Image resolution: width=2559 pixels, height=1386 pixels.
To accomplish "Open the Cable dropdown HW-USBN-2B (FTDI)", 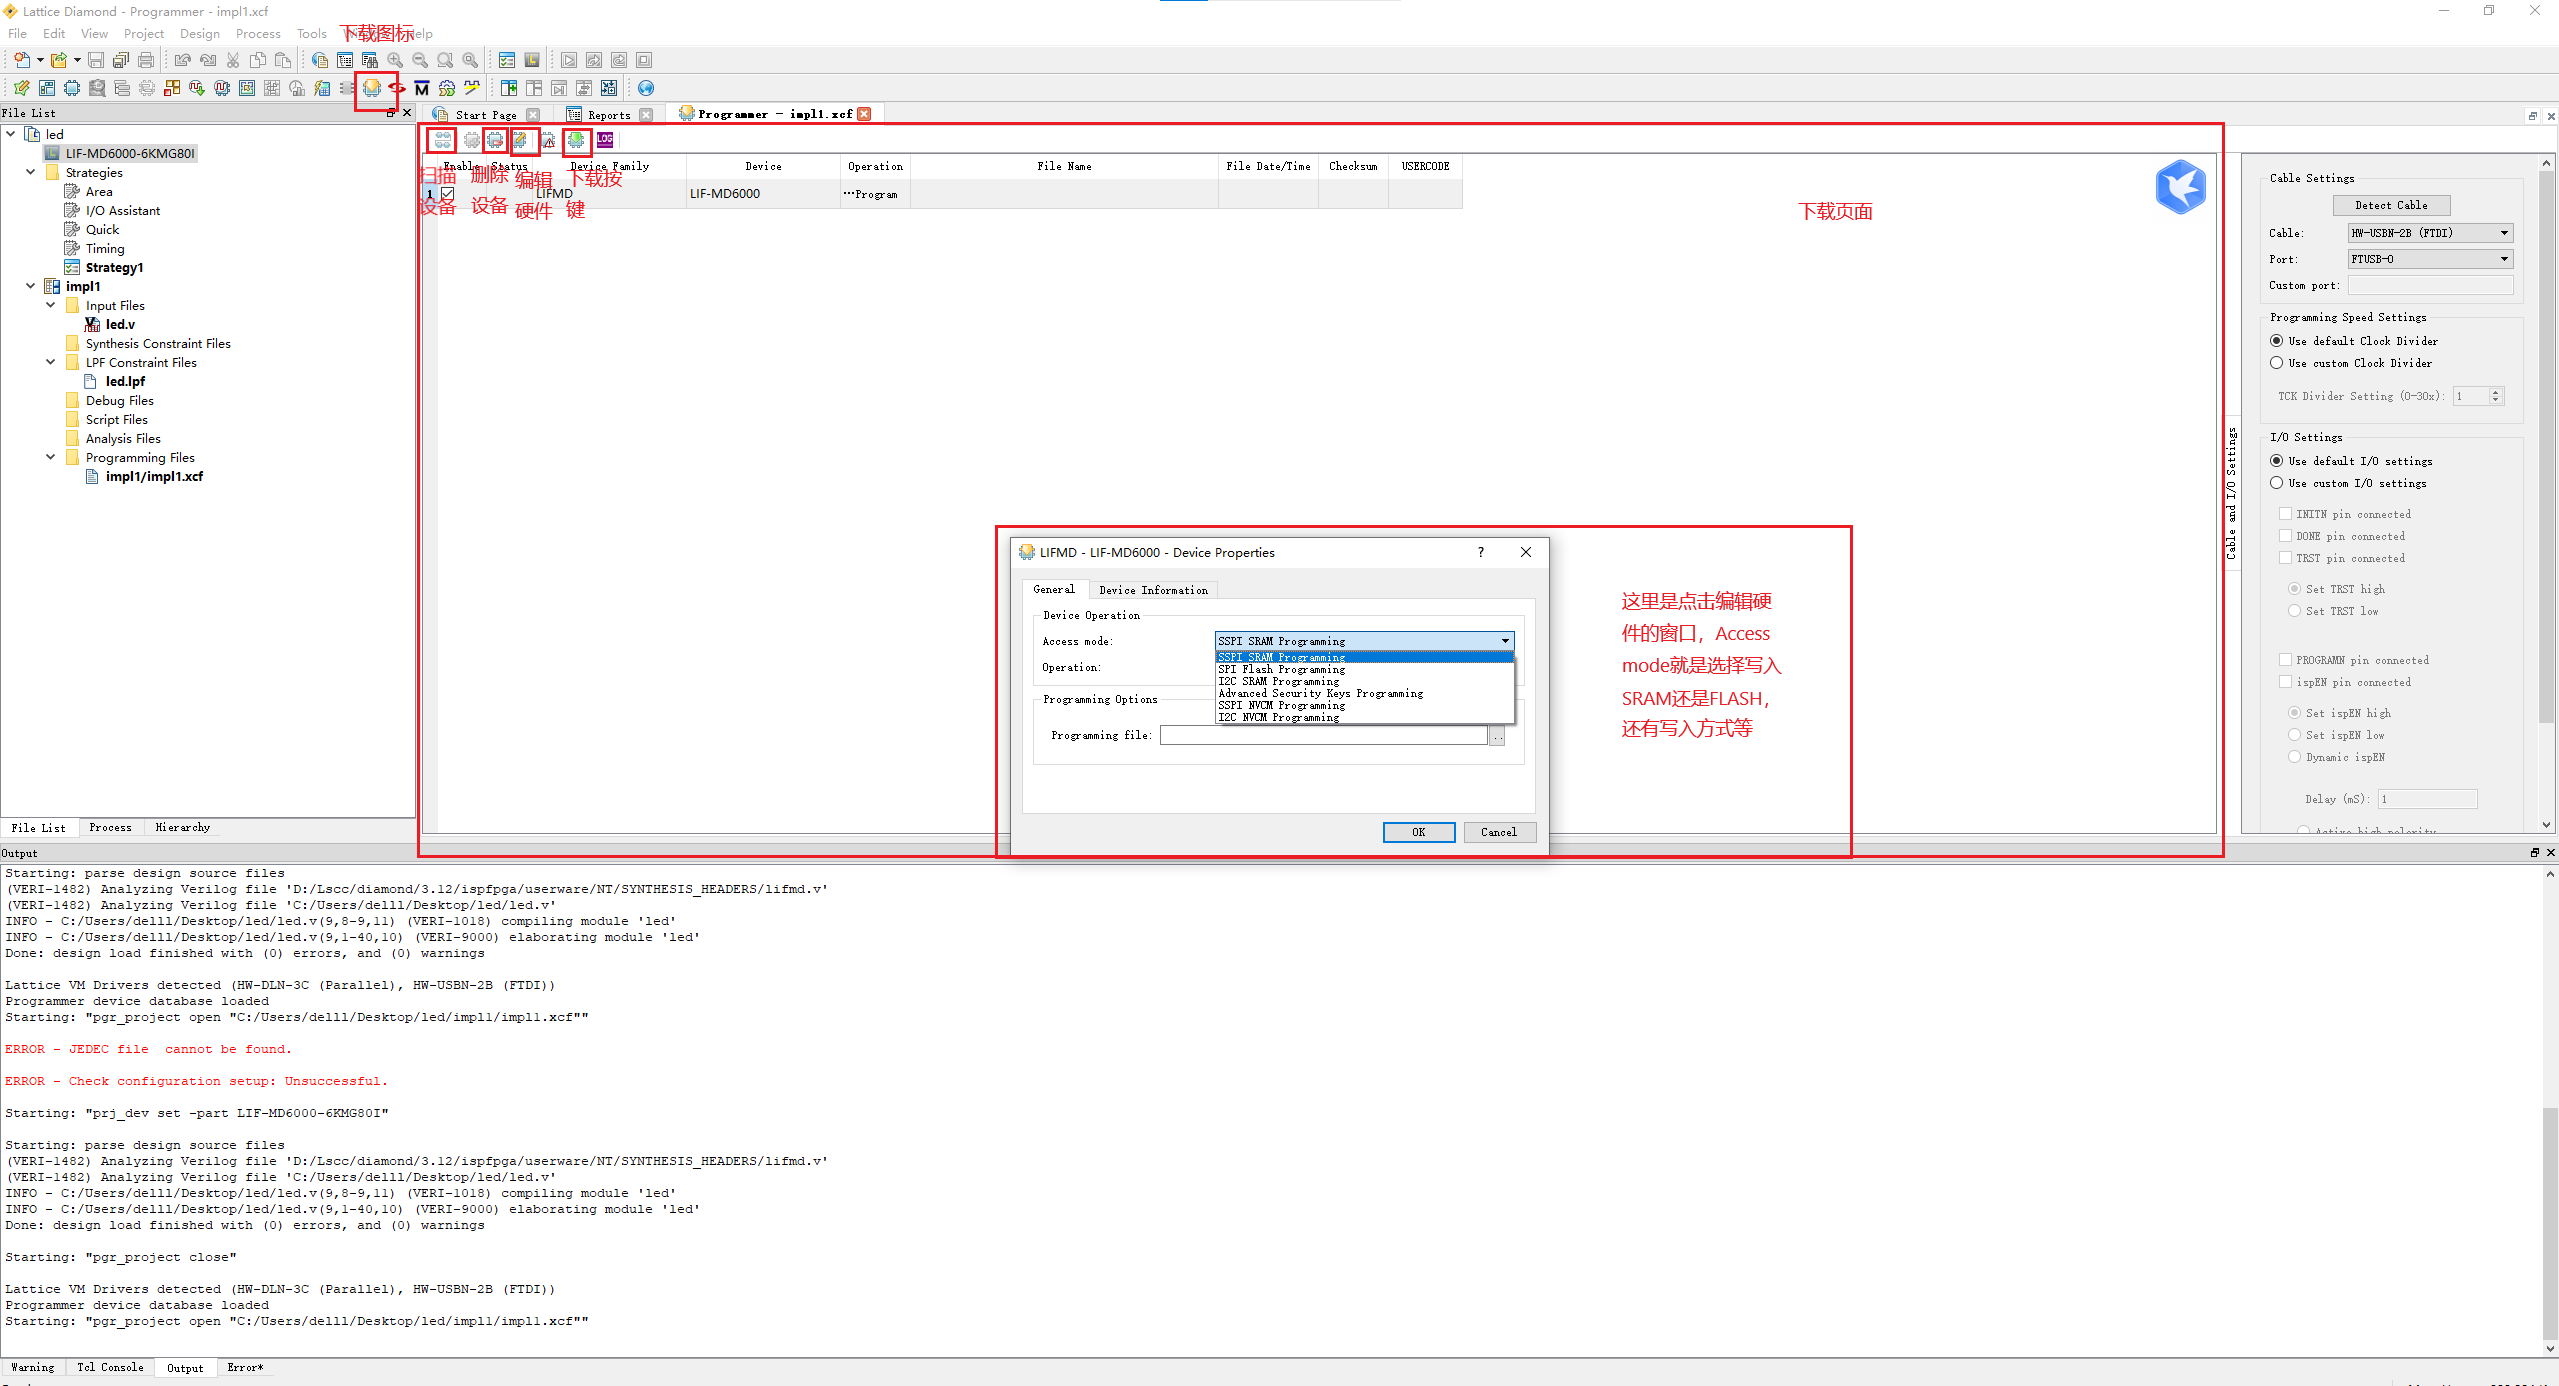I will point(2429,233).
